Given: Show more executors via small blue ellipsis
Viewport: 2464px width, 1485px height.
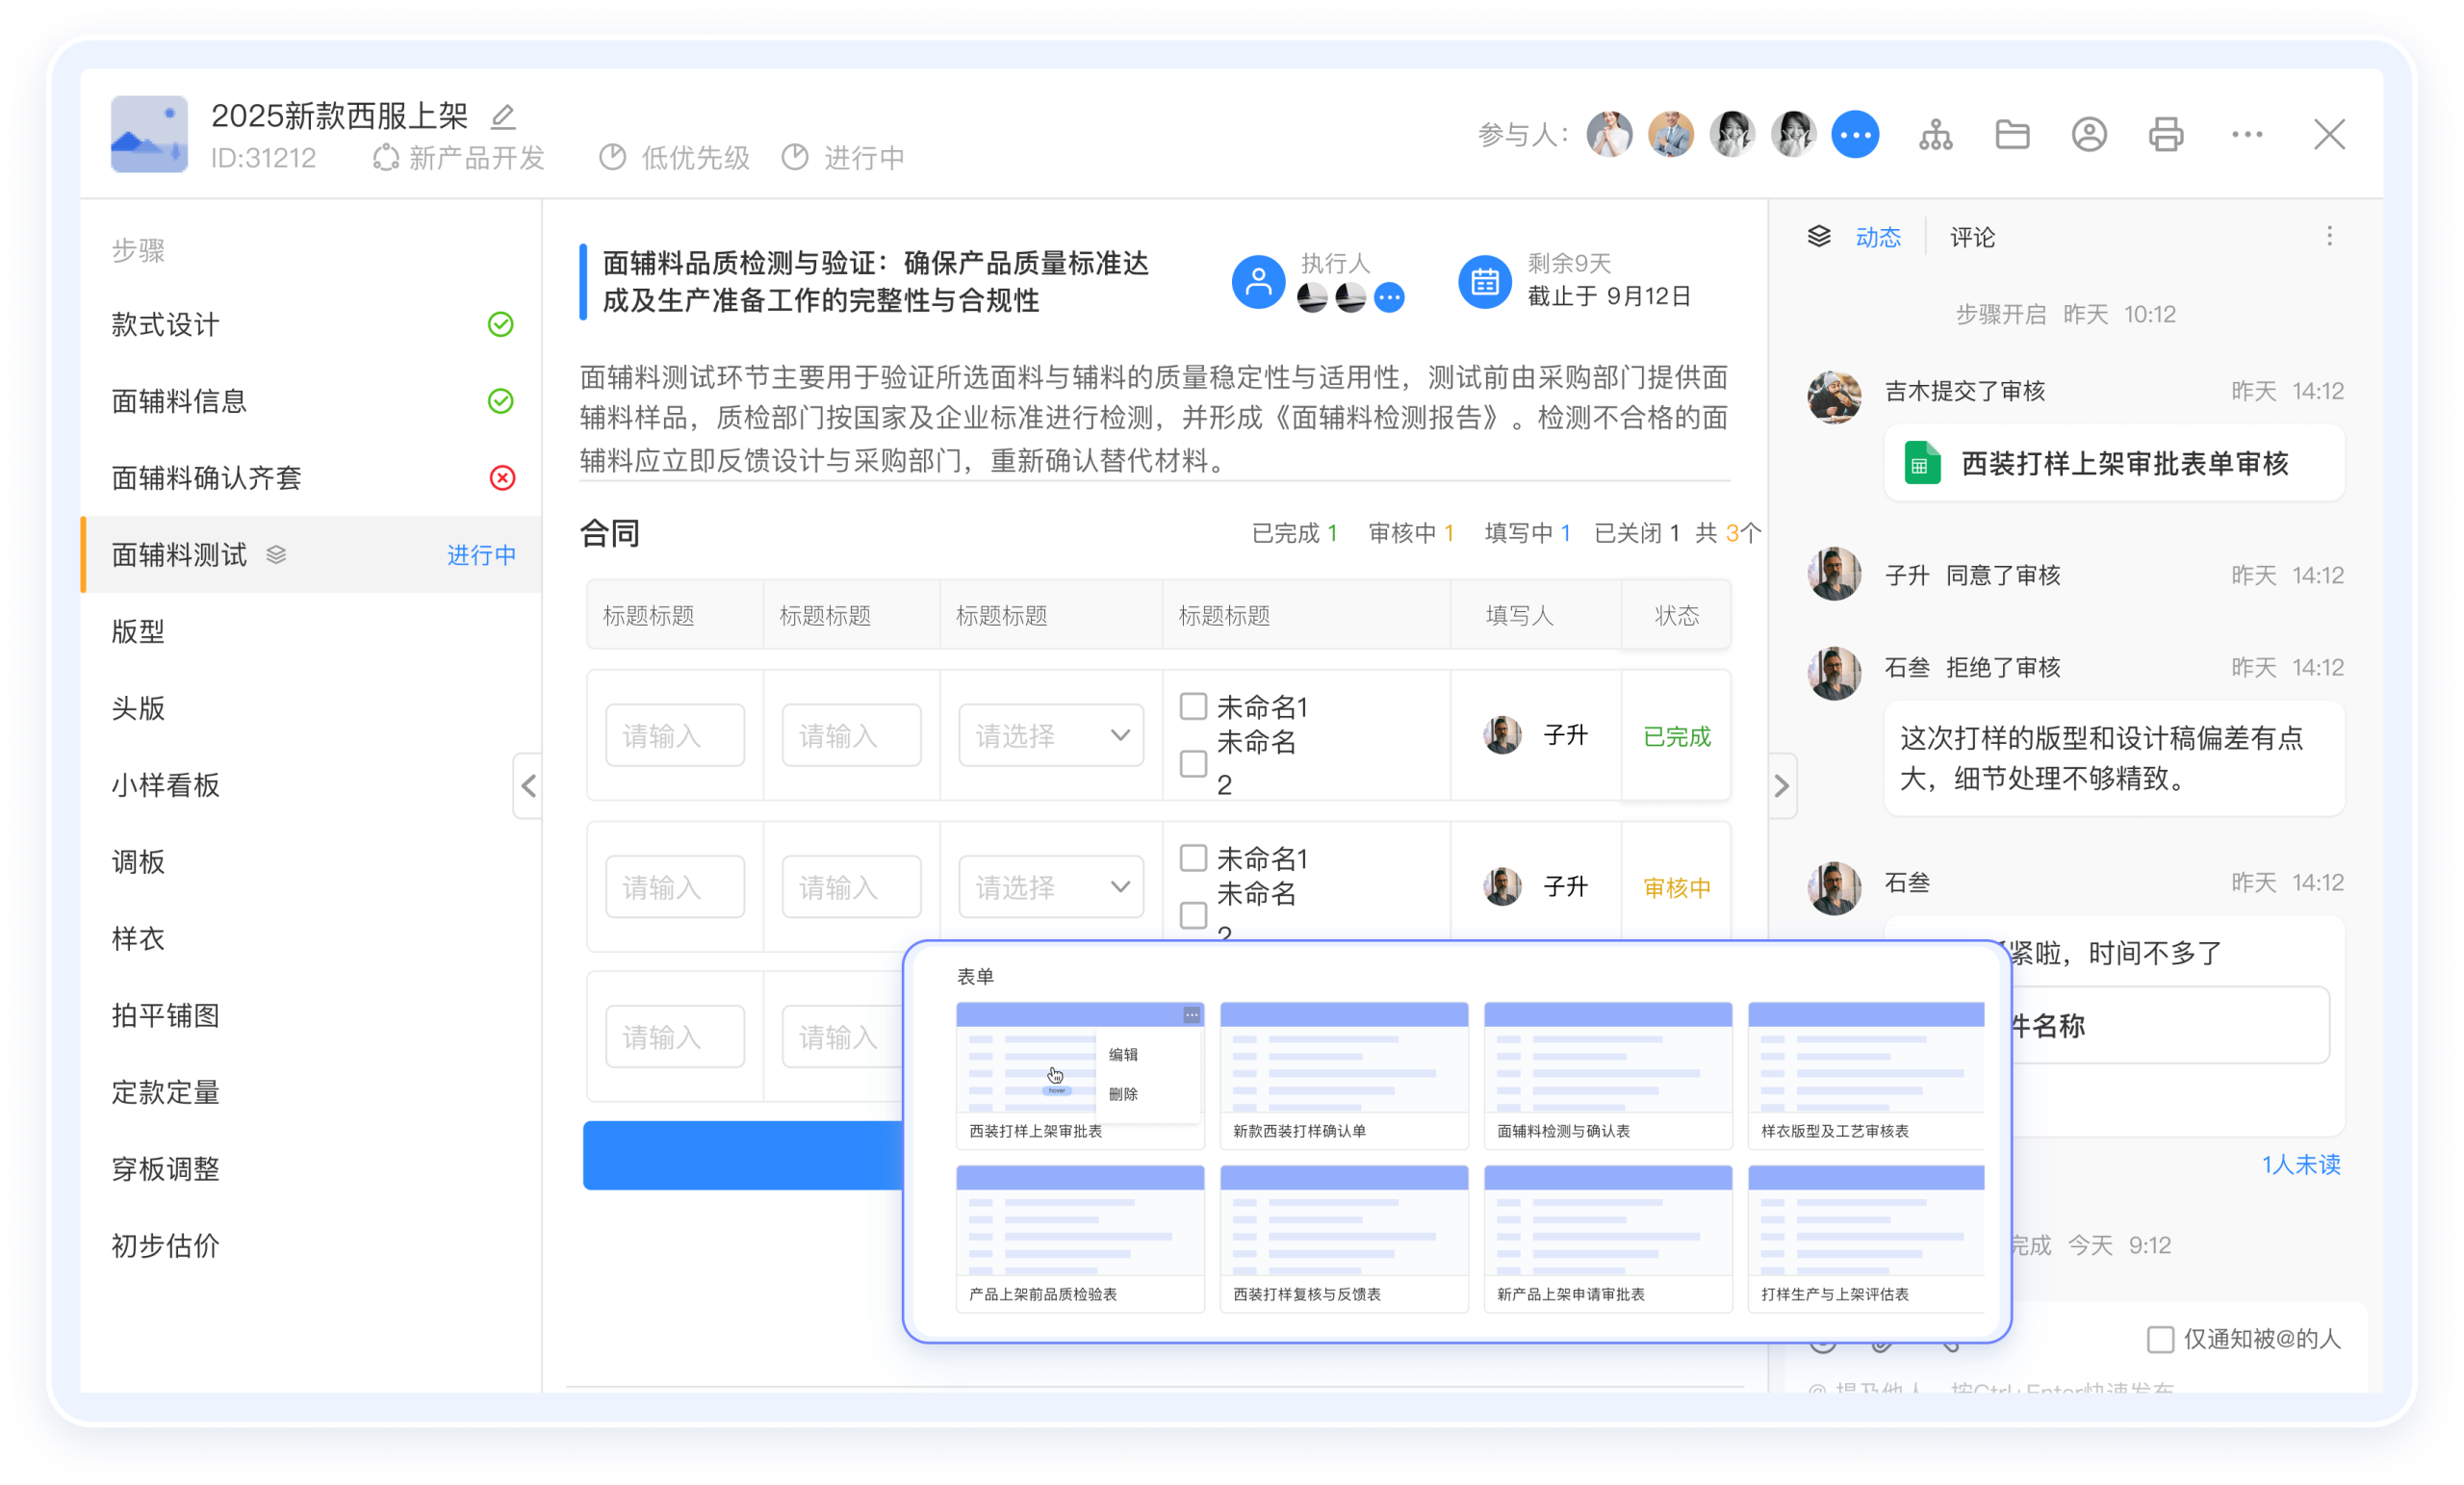Looking at the screenshot, I should pos(1389,297).
